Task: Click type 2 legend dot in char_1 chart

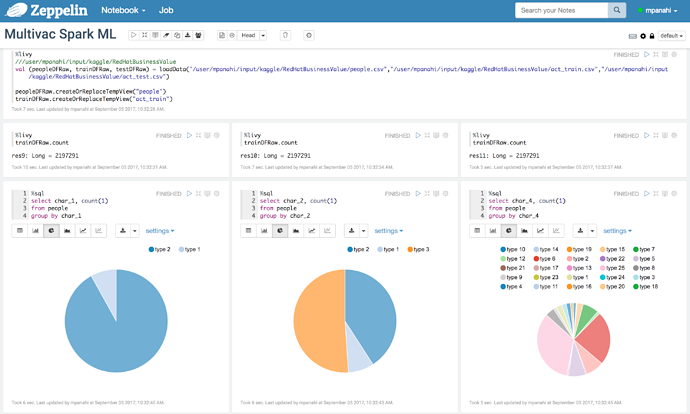Action: [x=151, y=249]
